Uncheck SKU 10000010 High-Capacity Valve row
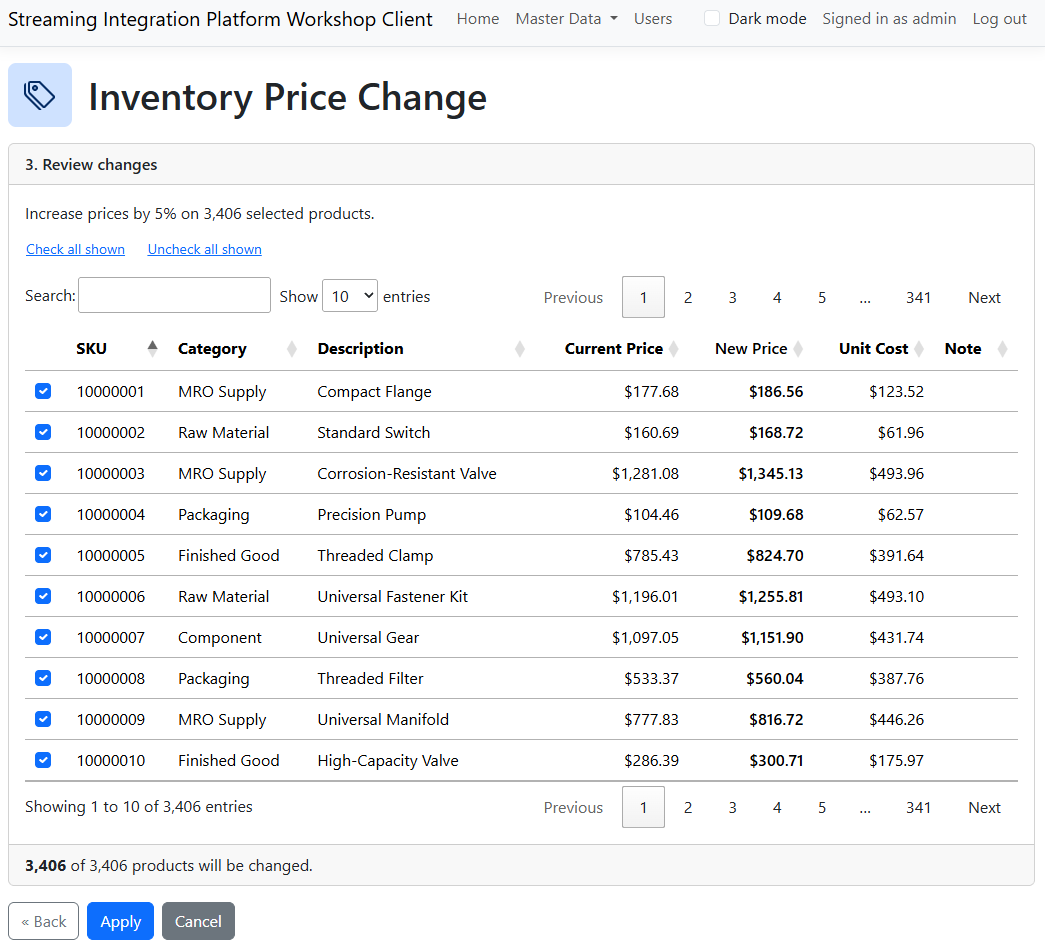1045x951 pixels. [43, 760]
